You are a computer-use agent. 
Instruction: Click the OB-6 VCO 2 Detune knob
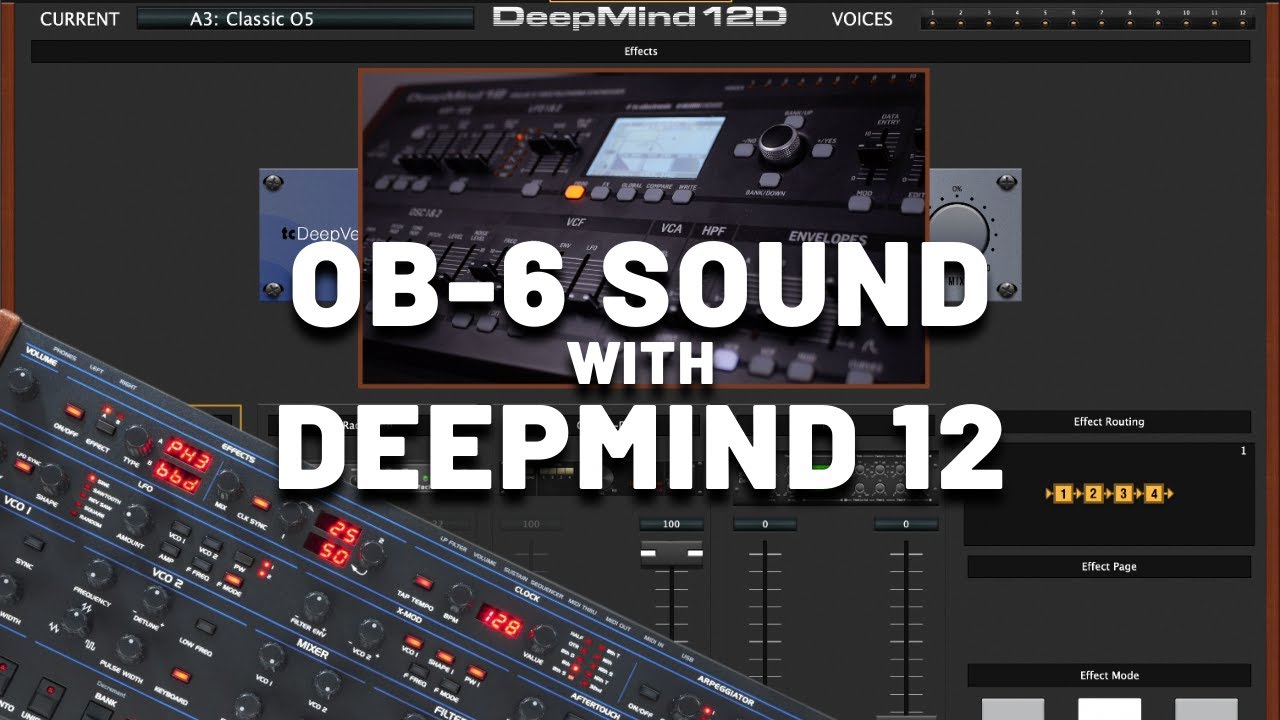[x=153, y=602]
